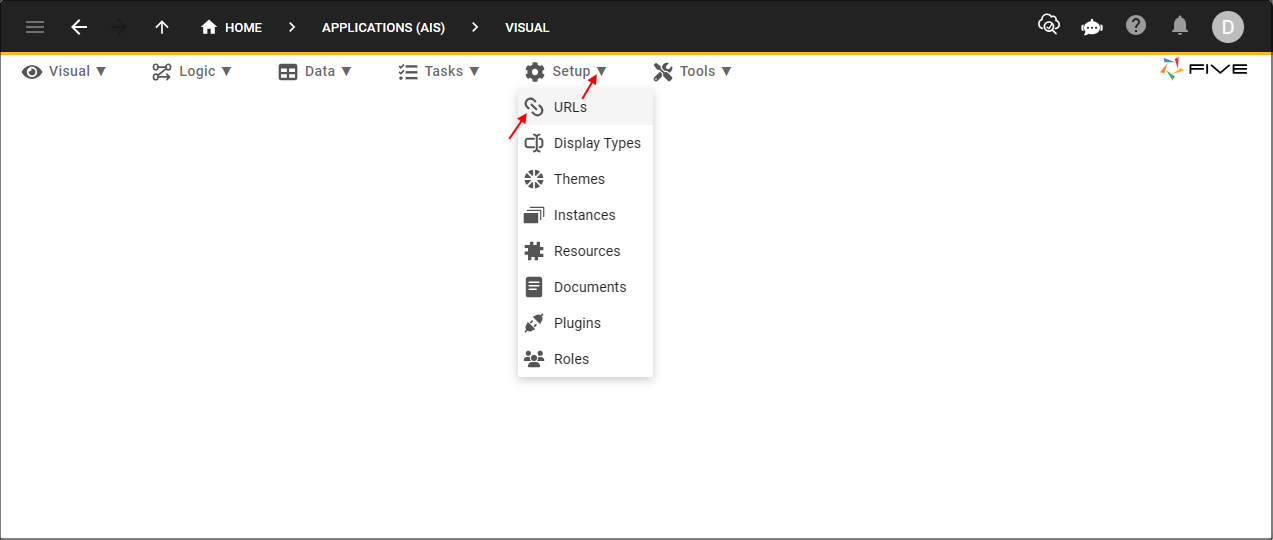Select Roles in the Setup menu
The height and width of the screenshot is (540, 1273).
(571, 359)
